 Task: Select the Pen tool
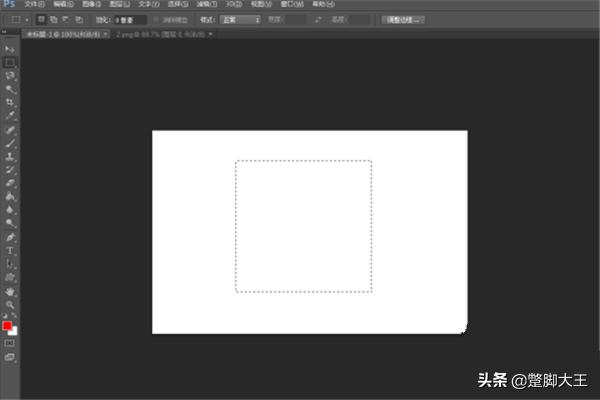(x=10, y=237)
